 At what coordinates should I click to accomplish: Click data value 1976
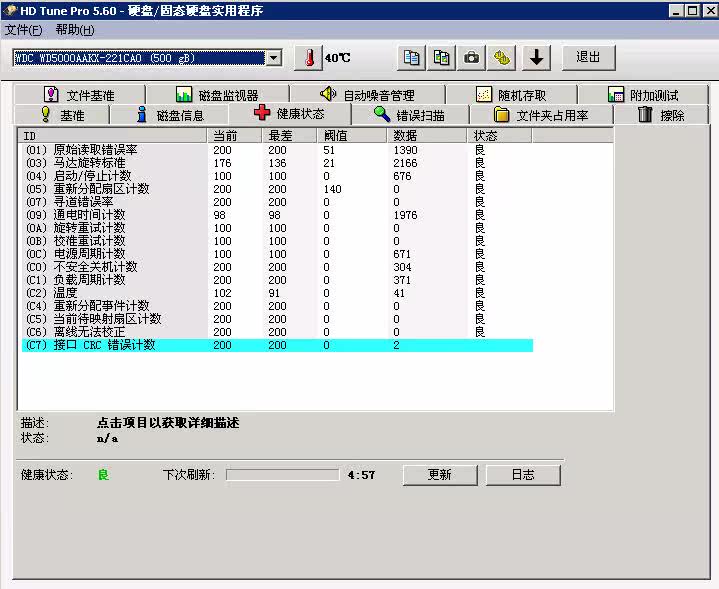pyautogui.click(x=405, y=215)
